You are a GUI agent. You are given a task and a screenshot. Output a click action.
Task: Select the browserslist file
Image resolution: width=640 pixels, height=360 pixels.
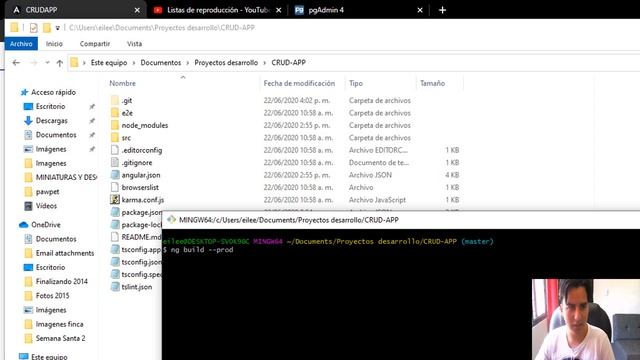[140, 187]
